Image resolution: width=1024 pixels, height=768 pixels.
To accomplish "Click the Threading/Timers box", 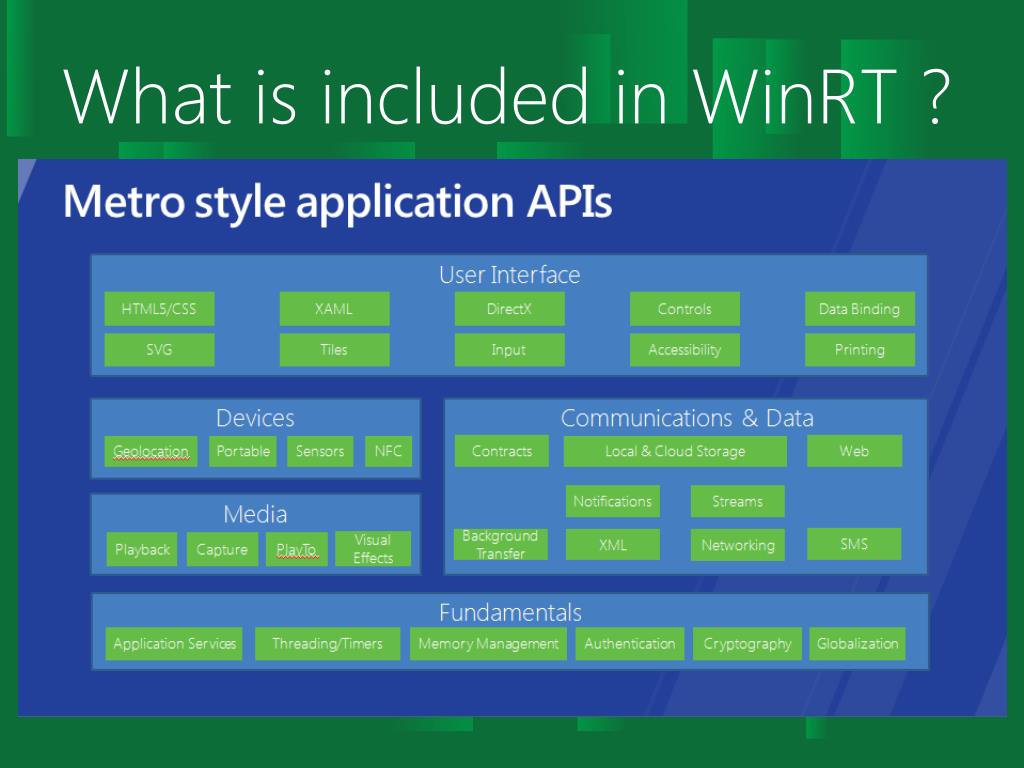I will 328,643.
